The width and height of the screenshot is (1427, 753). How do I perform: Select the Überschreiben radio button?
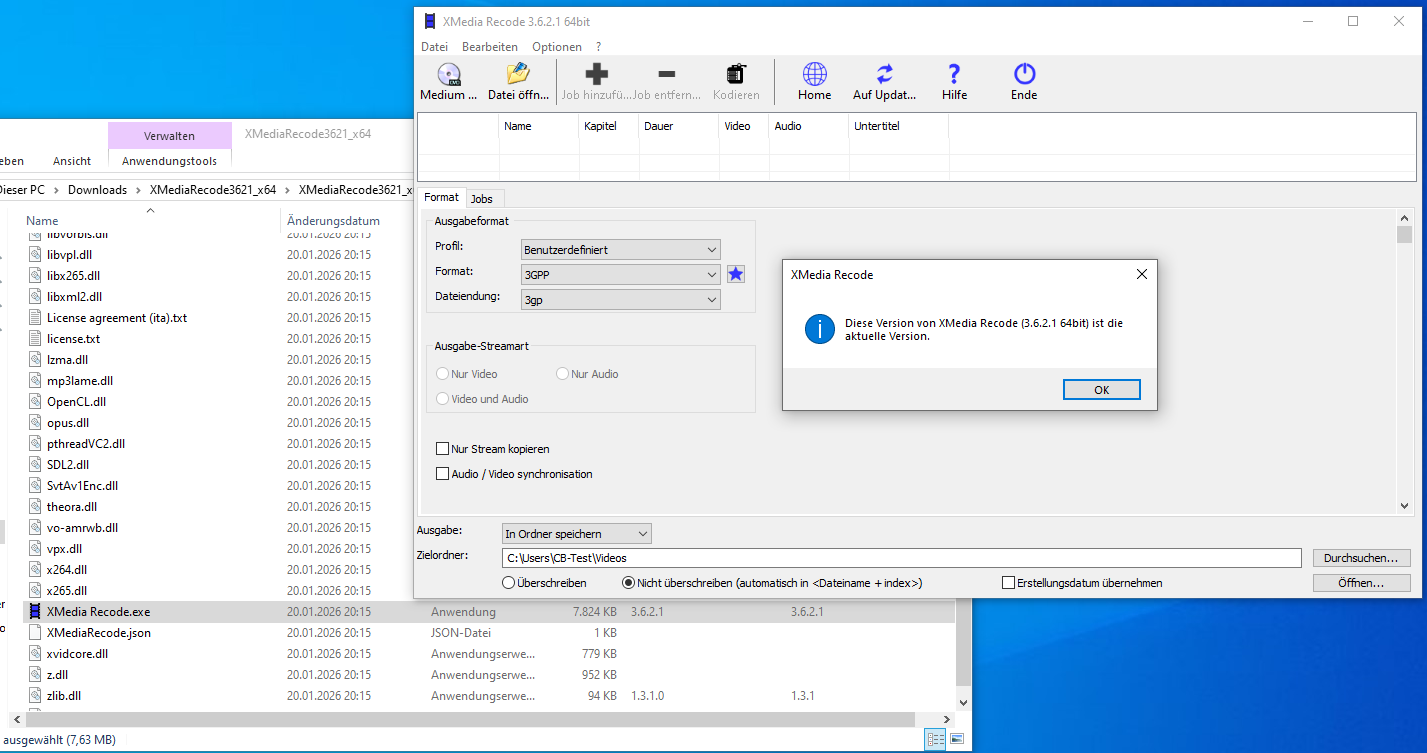click(x=509, y=582)
